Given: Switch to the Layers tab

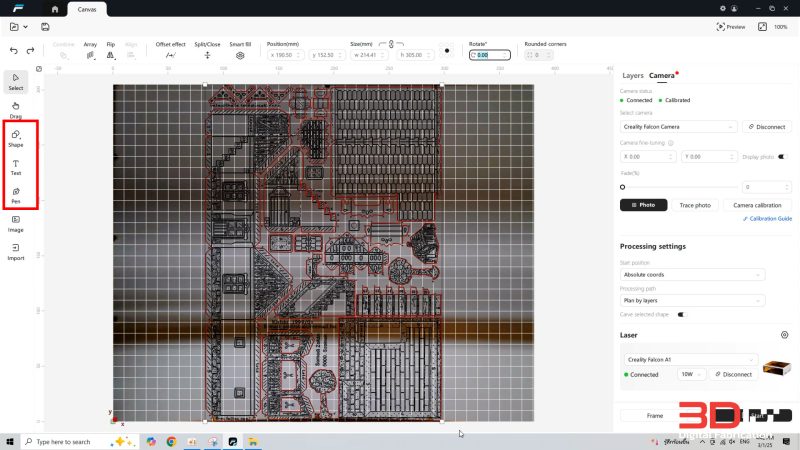Looking at the screenshot, I should pyautogui.click(x=633, y=76).
